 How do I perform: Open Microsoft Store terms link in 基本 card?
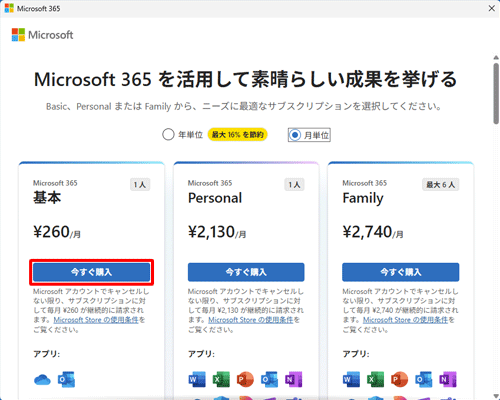point(96,320)
